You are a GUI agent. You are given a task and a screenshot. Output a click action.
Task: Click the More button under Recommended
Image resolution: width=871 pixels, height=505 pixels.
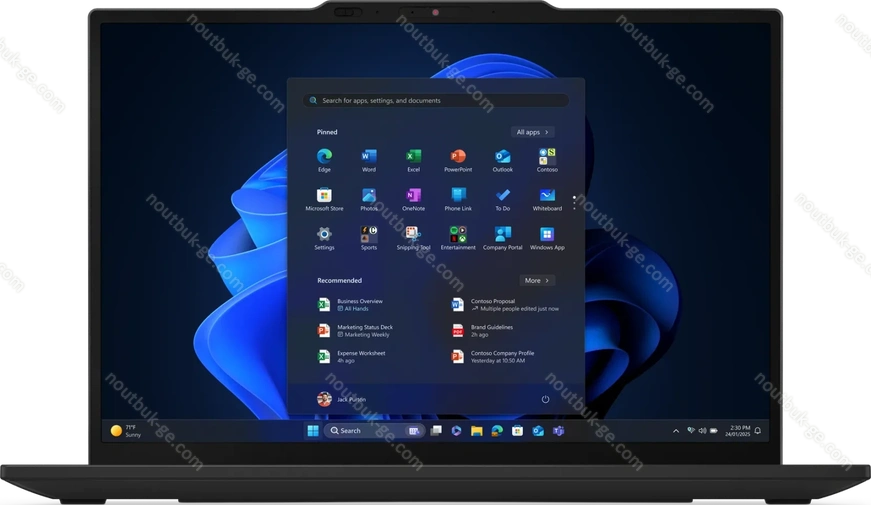coord(536,281)
